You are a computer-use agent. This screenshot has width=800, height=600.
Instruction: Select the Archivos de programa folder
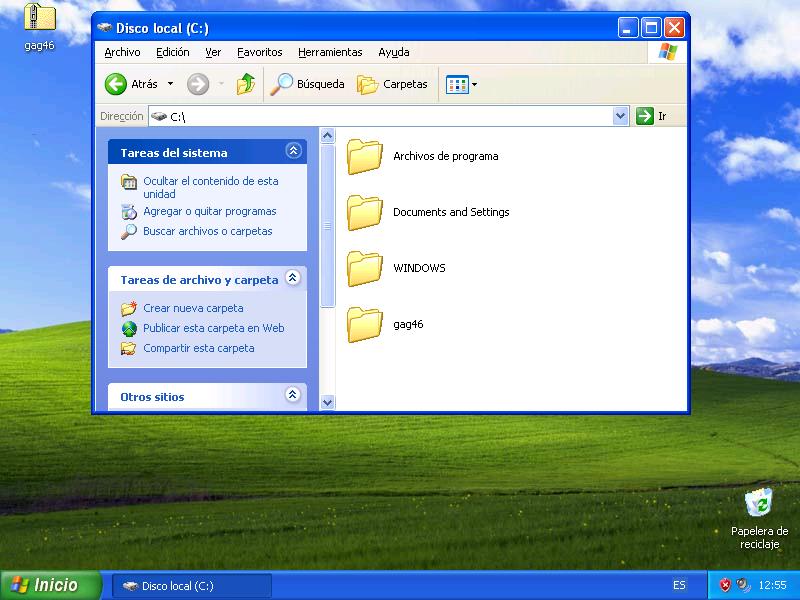[x=365, y=156]
